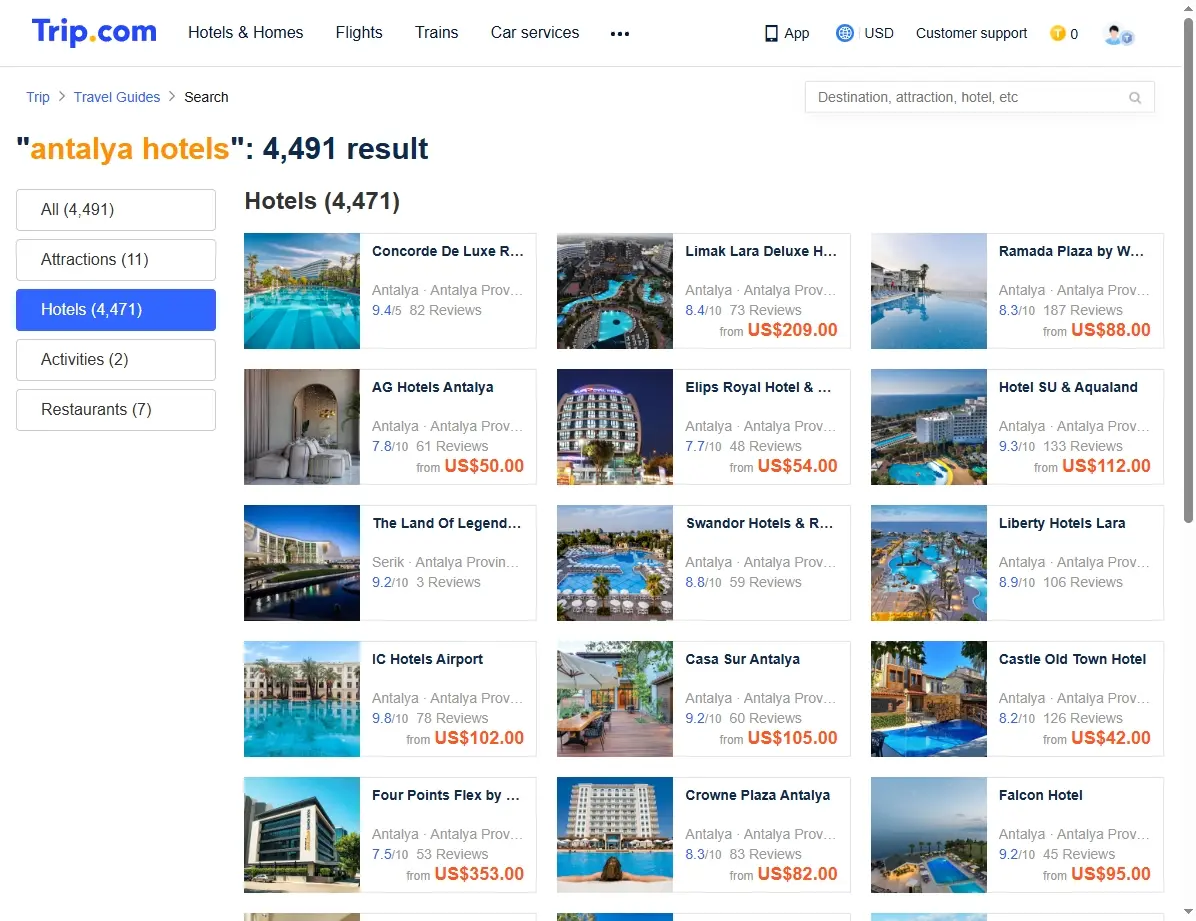Click the globe language icon
Screen dimensions: 1196x921
pos(844,33)
